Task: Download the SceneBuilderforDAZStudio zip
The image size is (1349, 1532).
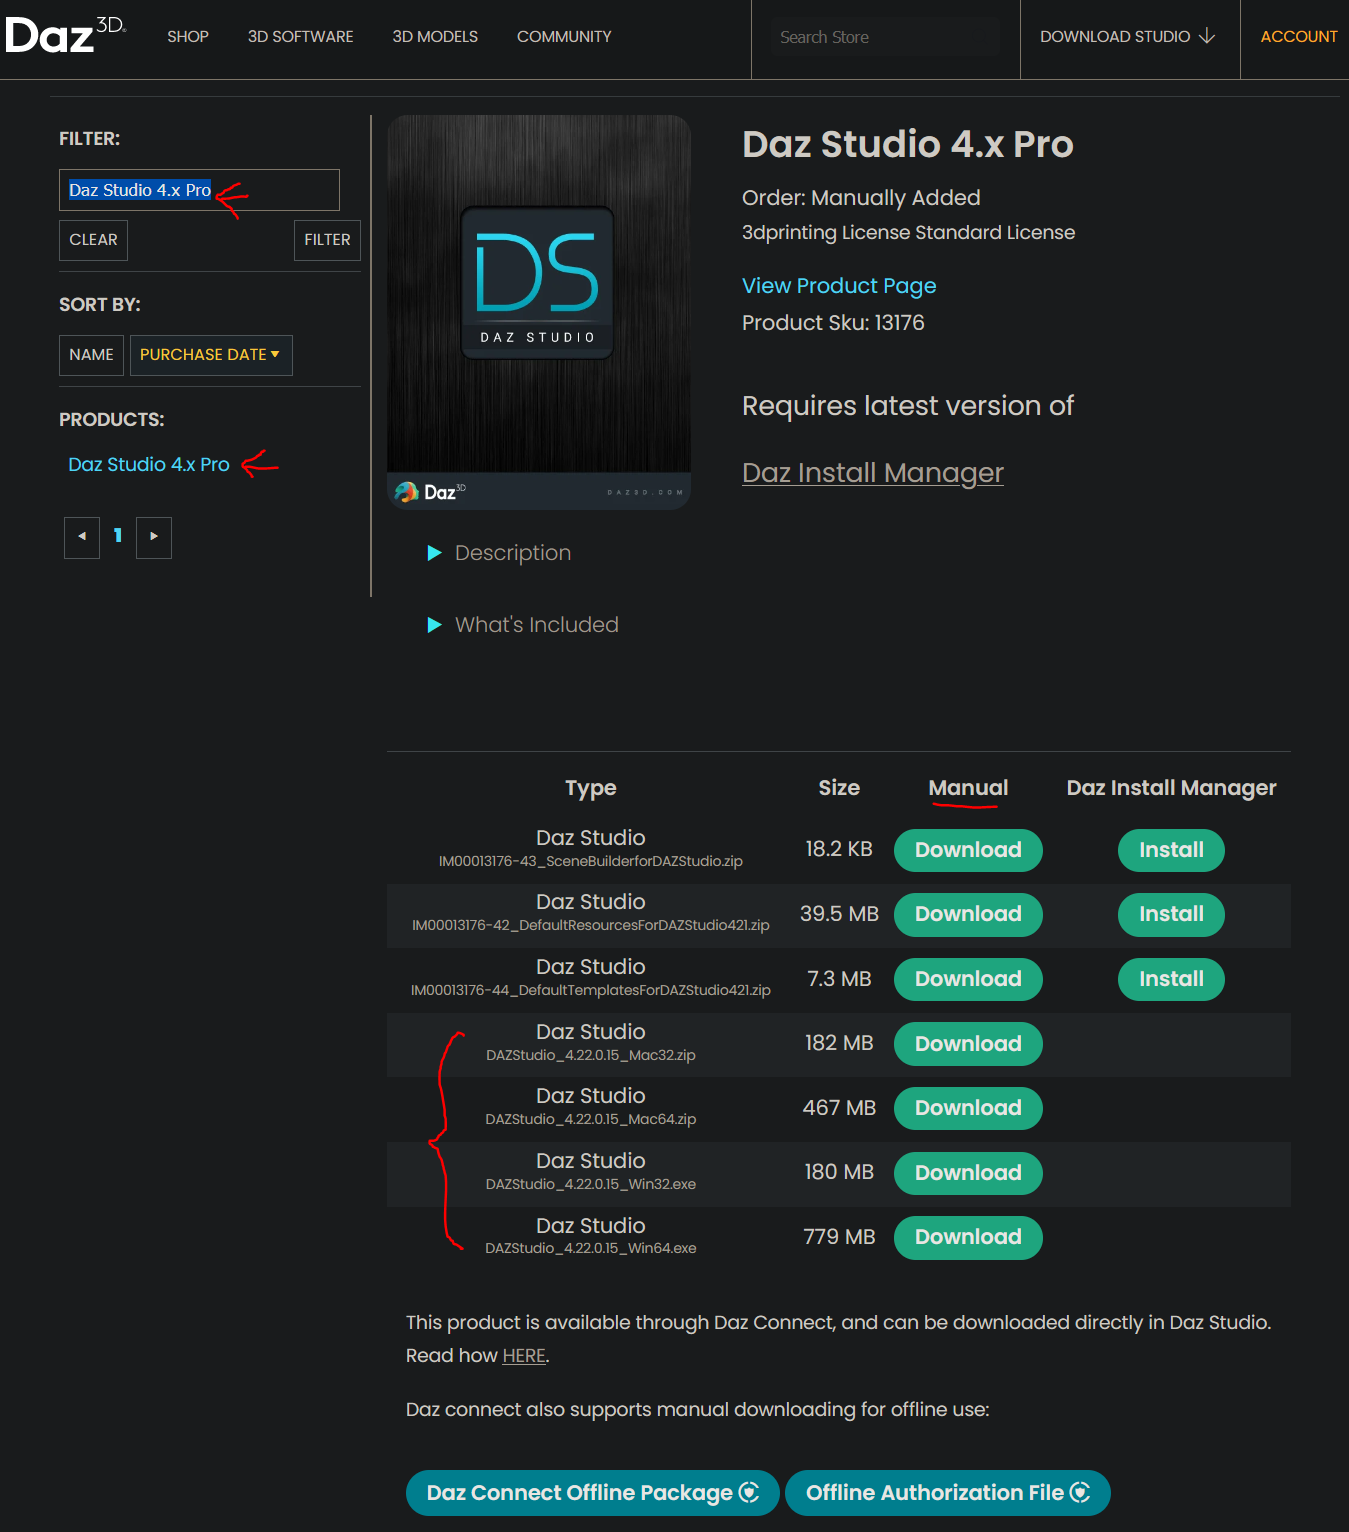Action: [x=968, y=850]
